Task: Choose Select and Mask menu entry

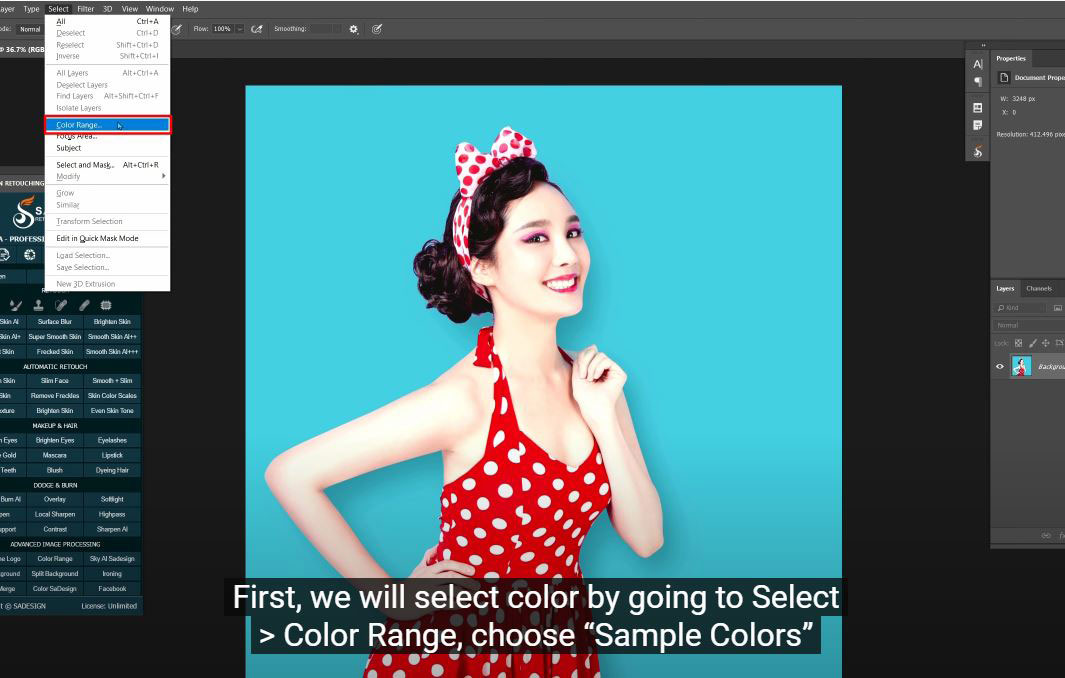Action: 85,165
